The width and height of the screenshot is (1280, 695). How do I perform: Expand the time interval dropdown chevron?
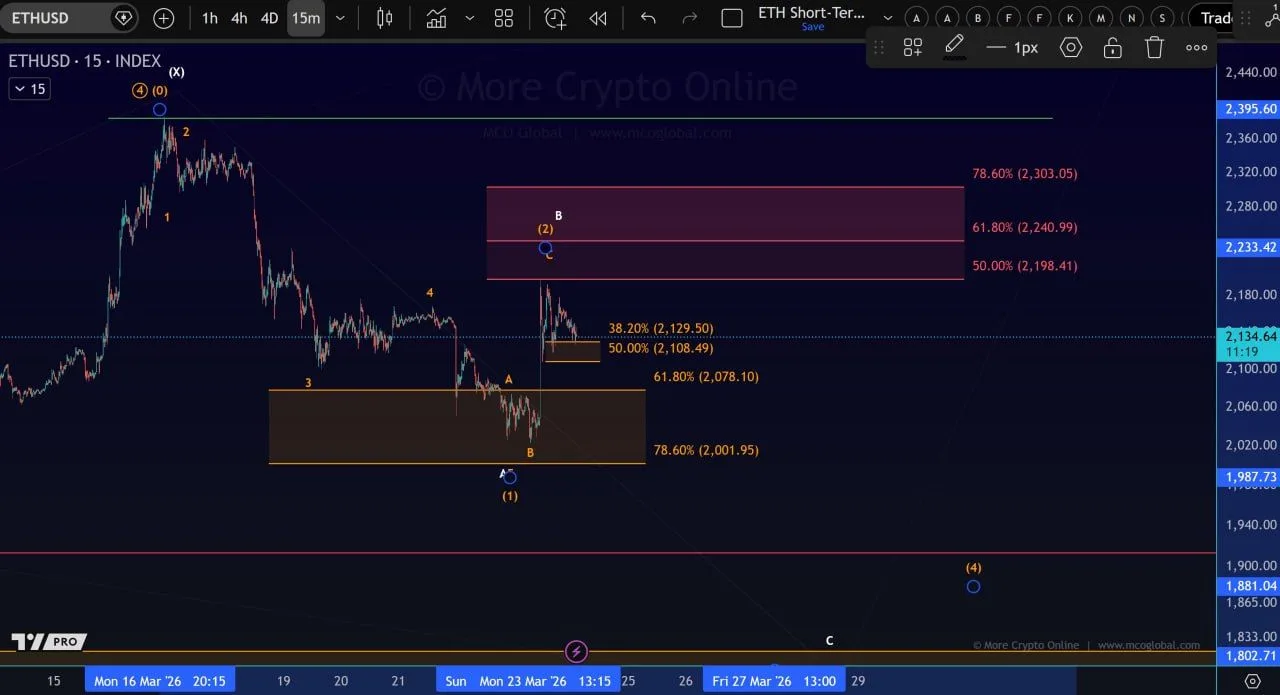click(340, 18)
